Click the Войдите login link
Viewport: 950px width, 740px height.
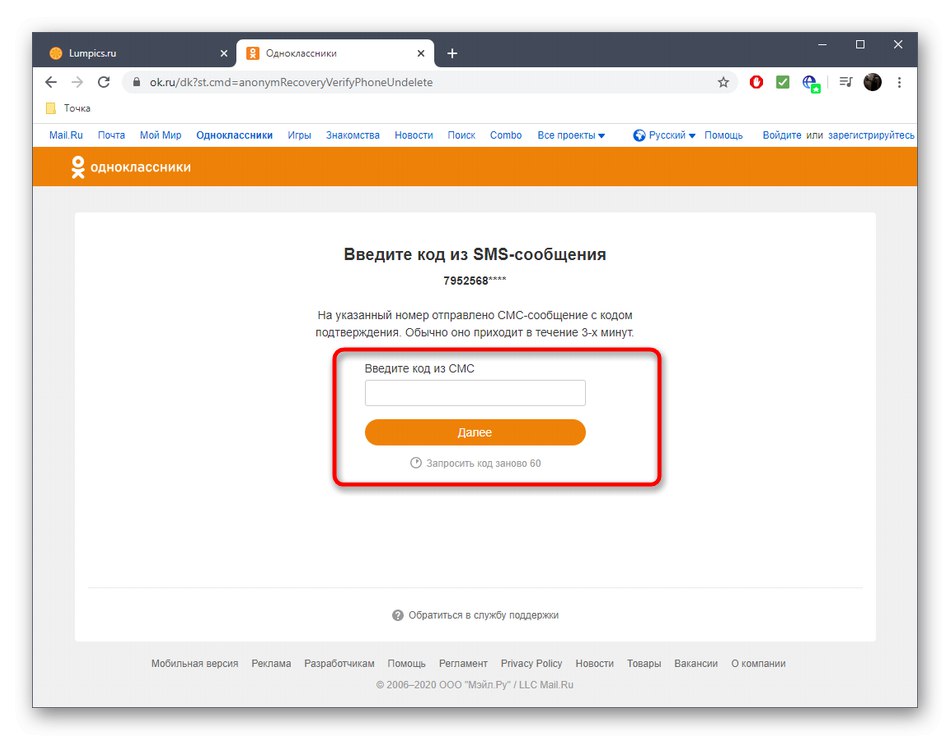pyautogui.click(x=782, y=135)
